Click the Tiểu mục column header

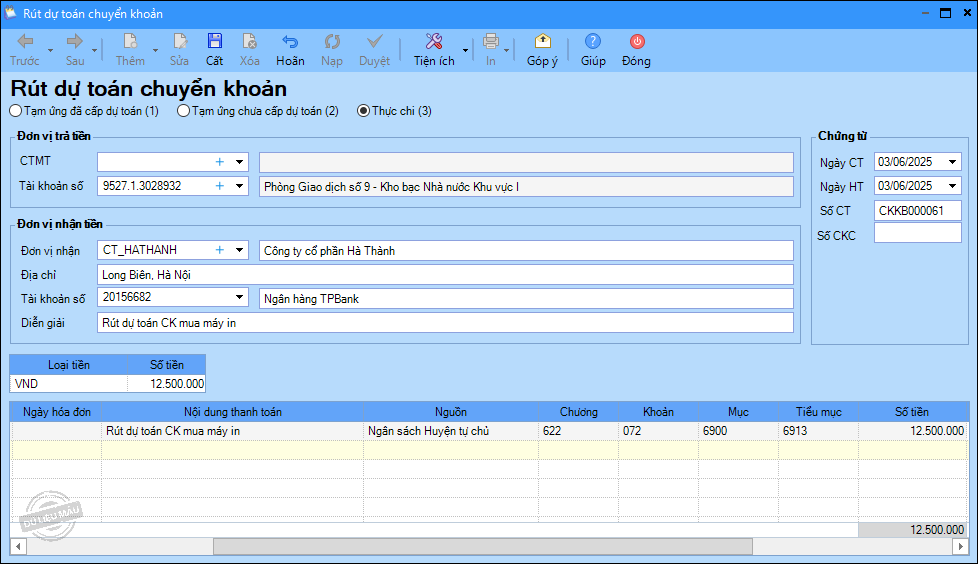tap(818, 412)
